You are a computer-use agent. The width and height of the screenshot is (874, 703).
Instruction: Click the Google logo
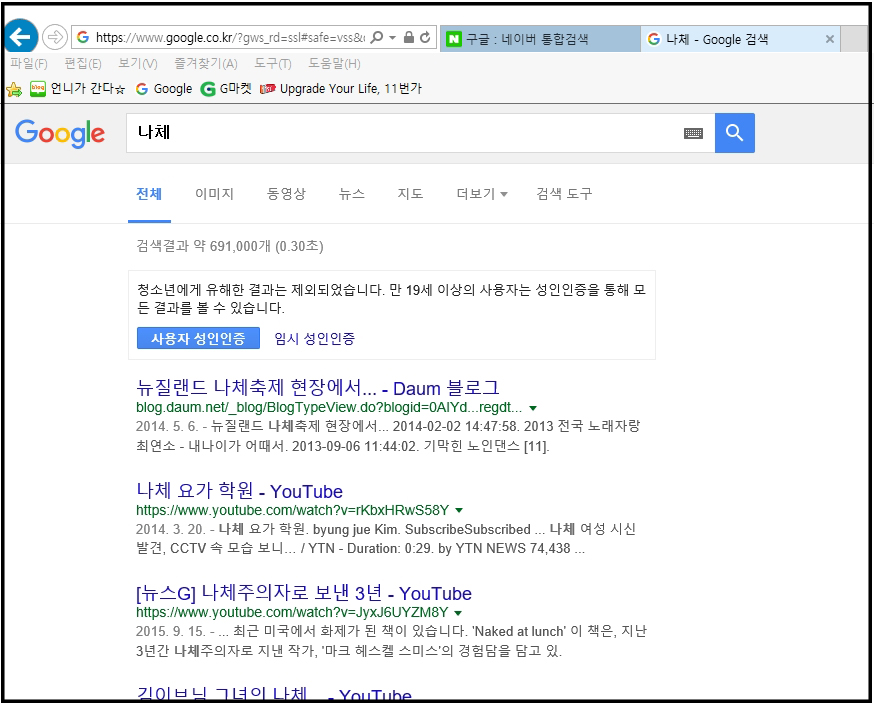tap(60, 134)
